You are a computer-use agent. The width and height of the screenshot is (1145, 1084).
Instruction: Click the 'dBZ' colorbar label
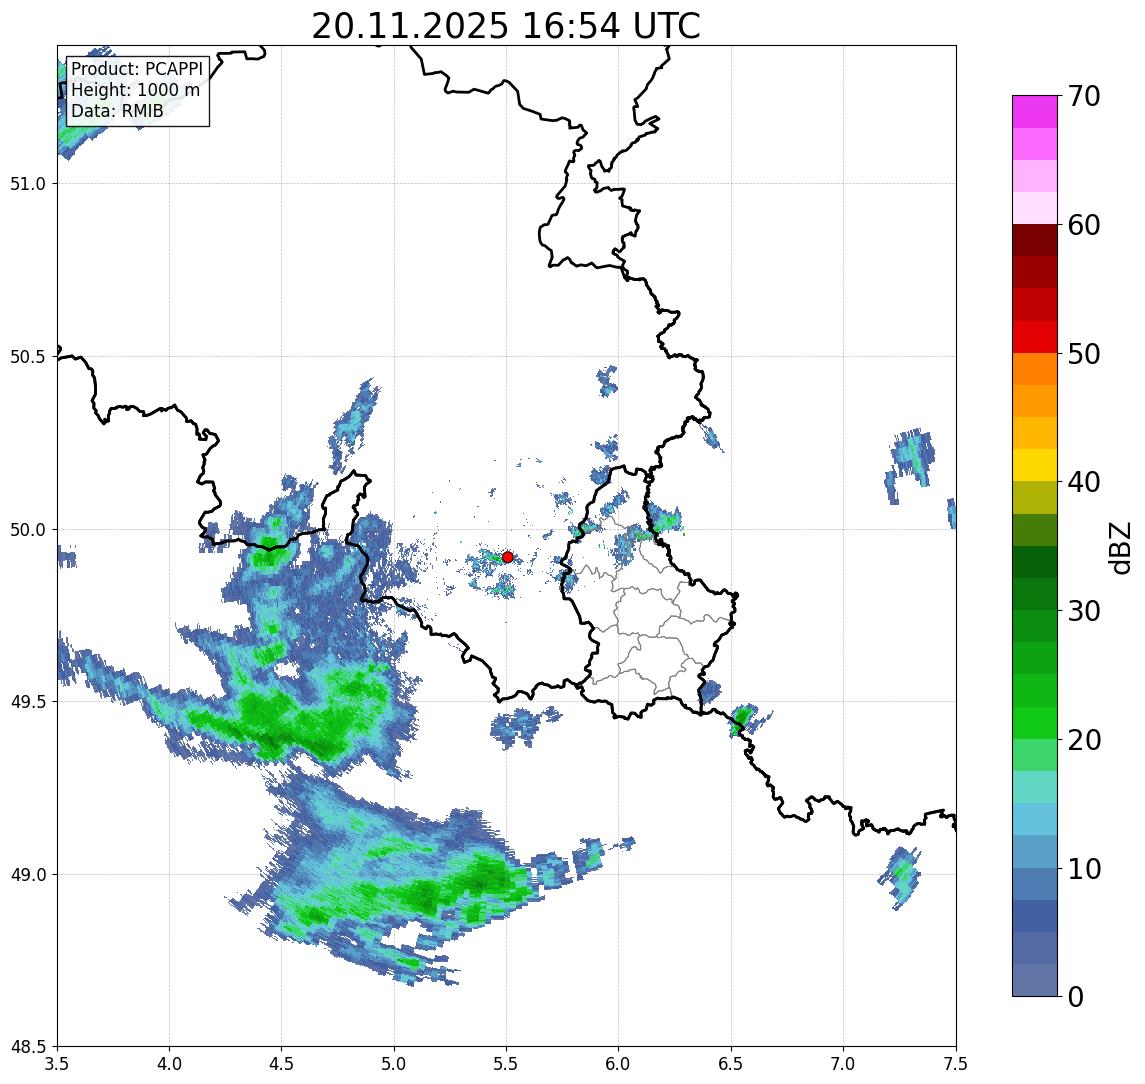click(x=1120, y=548)
